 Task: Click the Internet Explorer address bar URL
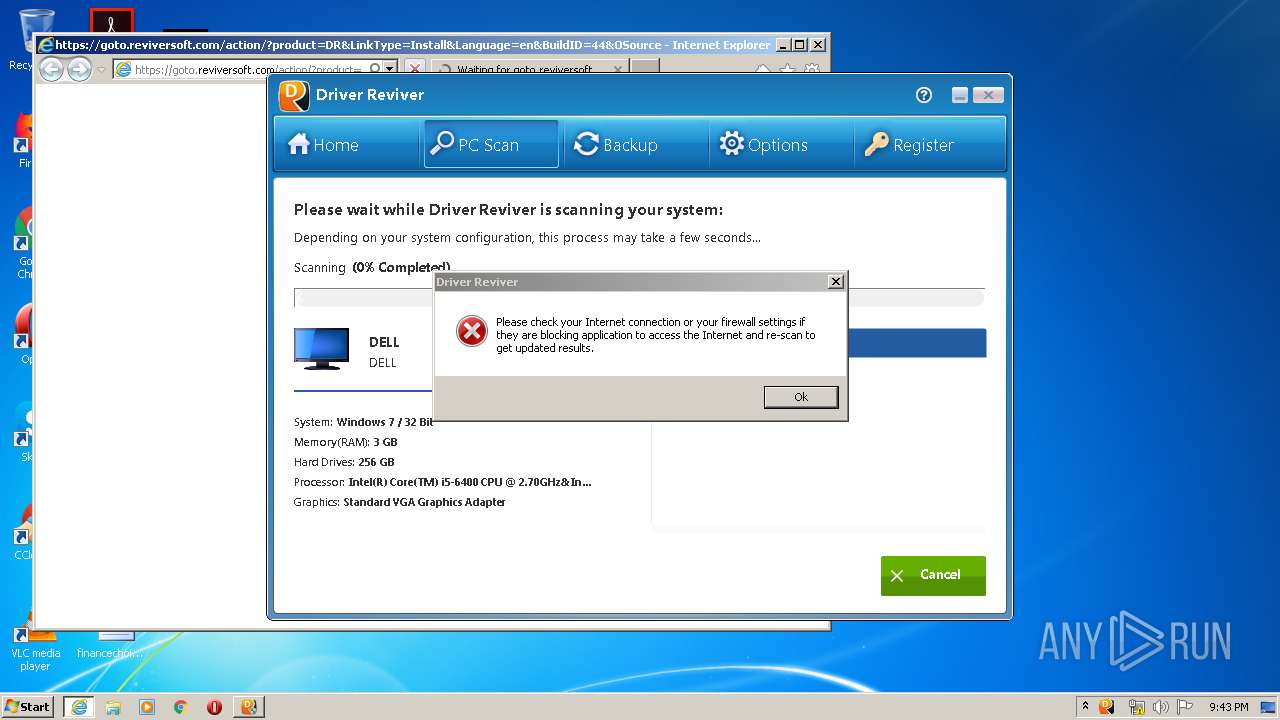247,69
